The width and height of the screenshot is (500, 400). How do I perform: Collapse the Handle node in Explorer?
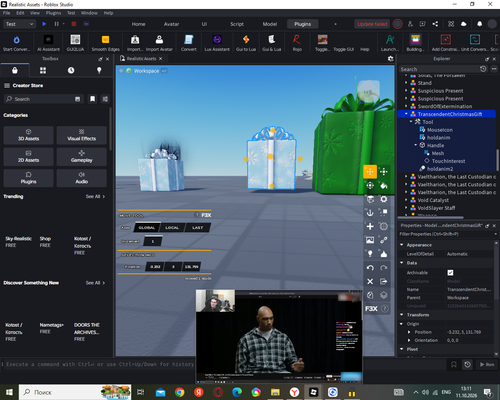pos(416,145)
